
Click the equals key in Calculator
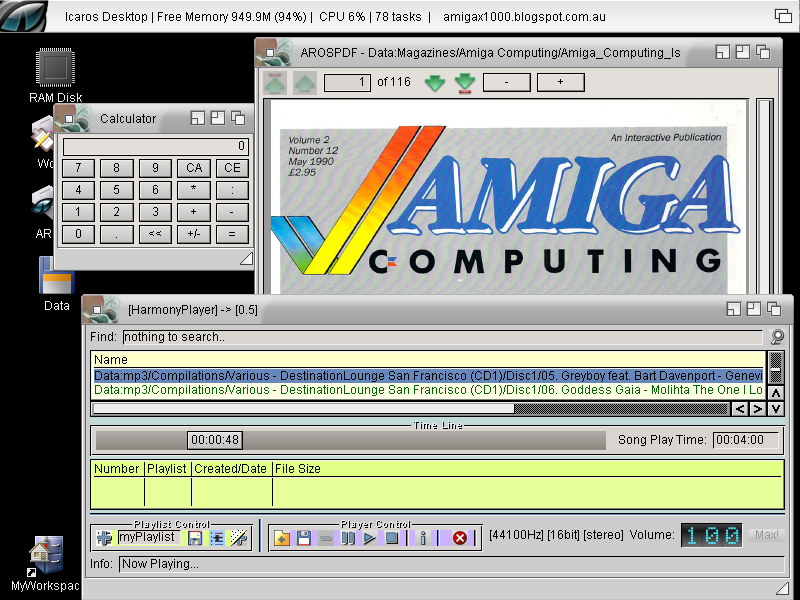pyautogui.click(x=232, y=234)
